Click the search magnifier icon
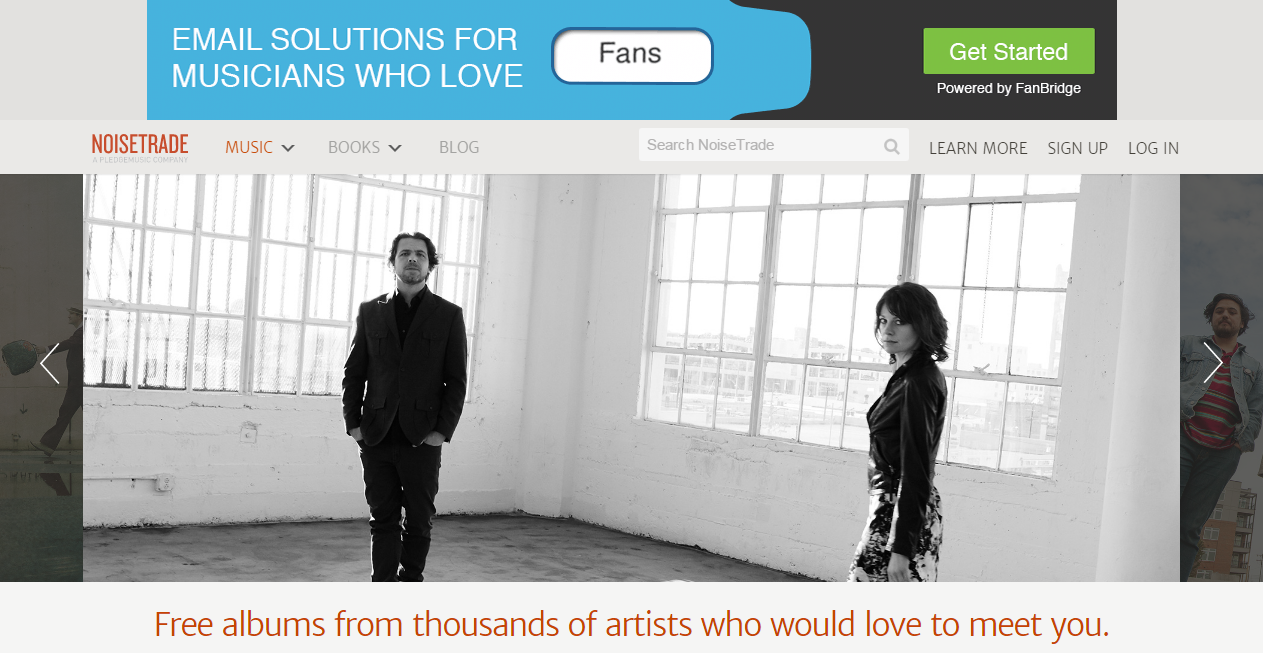Screen dimensions: 1263x653 click(x=891, y=146)
